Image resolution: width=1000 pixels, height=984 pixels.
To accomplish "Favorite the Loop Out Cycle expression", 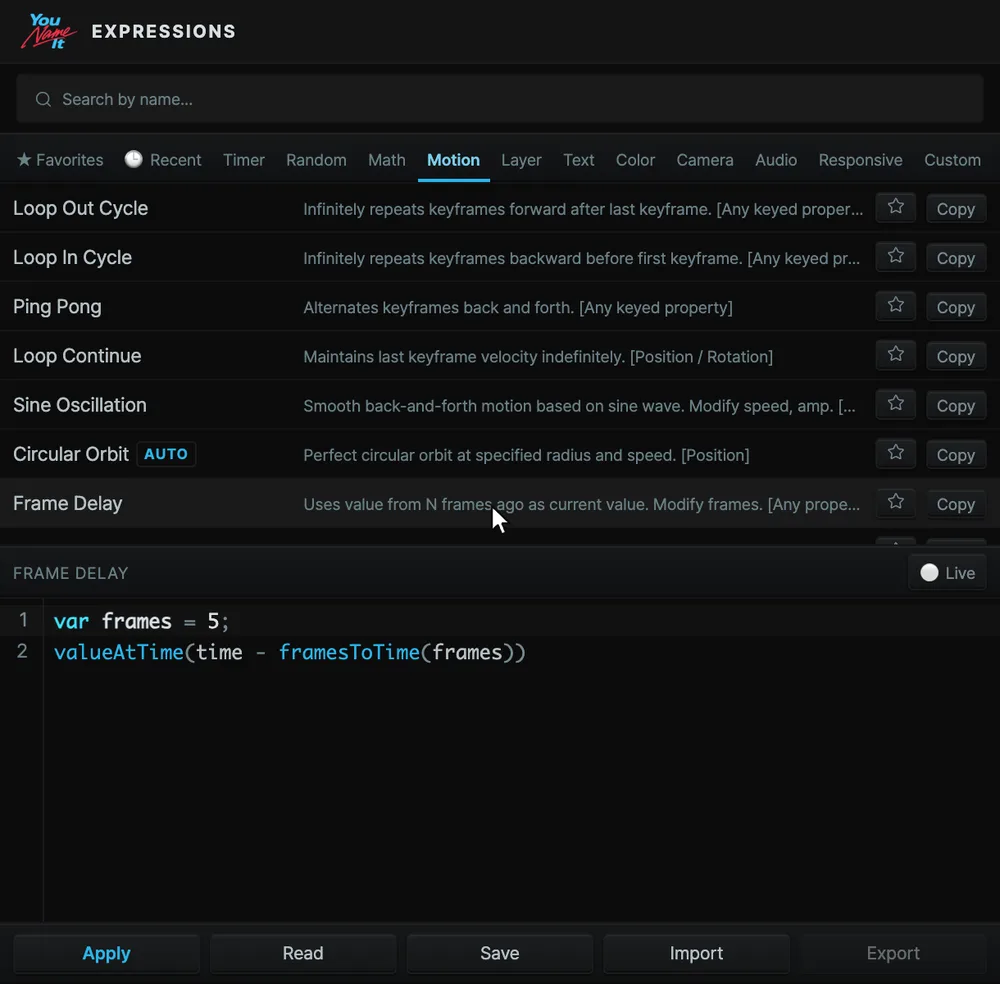I will coord(895,208).
